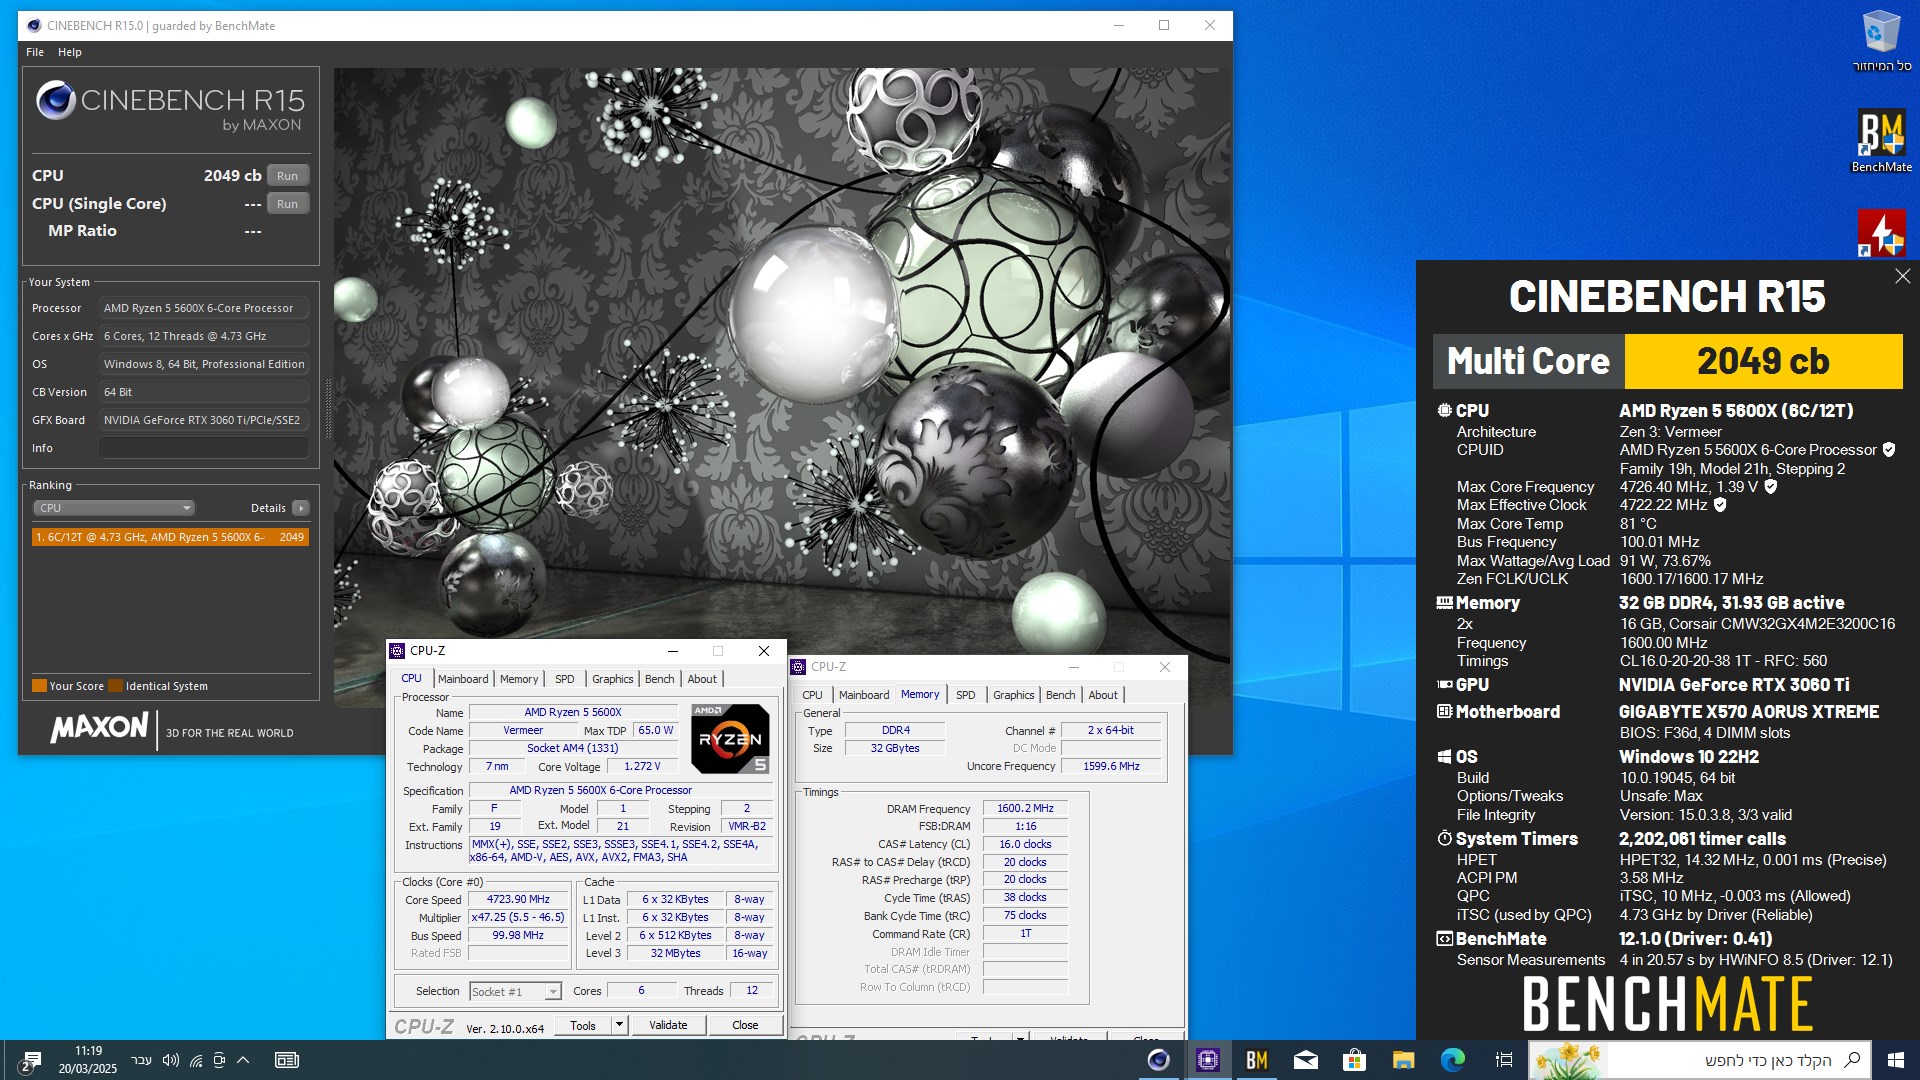Open Task View on the taskbar

pos(1503,1060)
